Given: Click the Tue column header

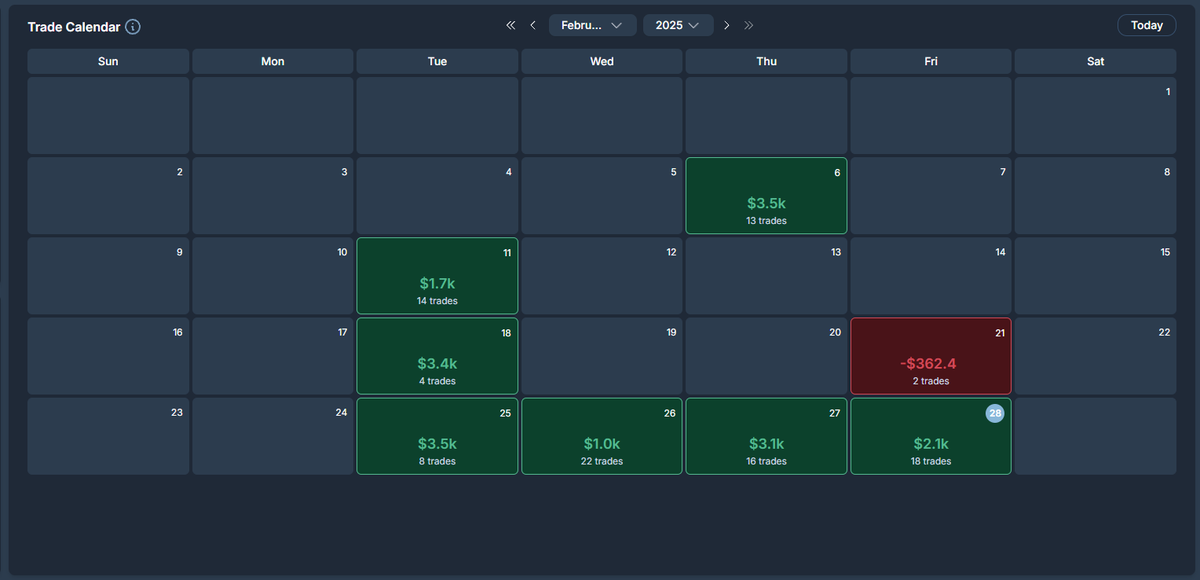Looking at the screenshot, I should [x=437, y=61].
